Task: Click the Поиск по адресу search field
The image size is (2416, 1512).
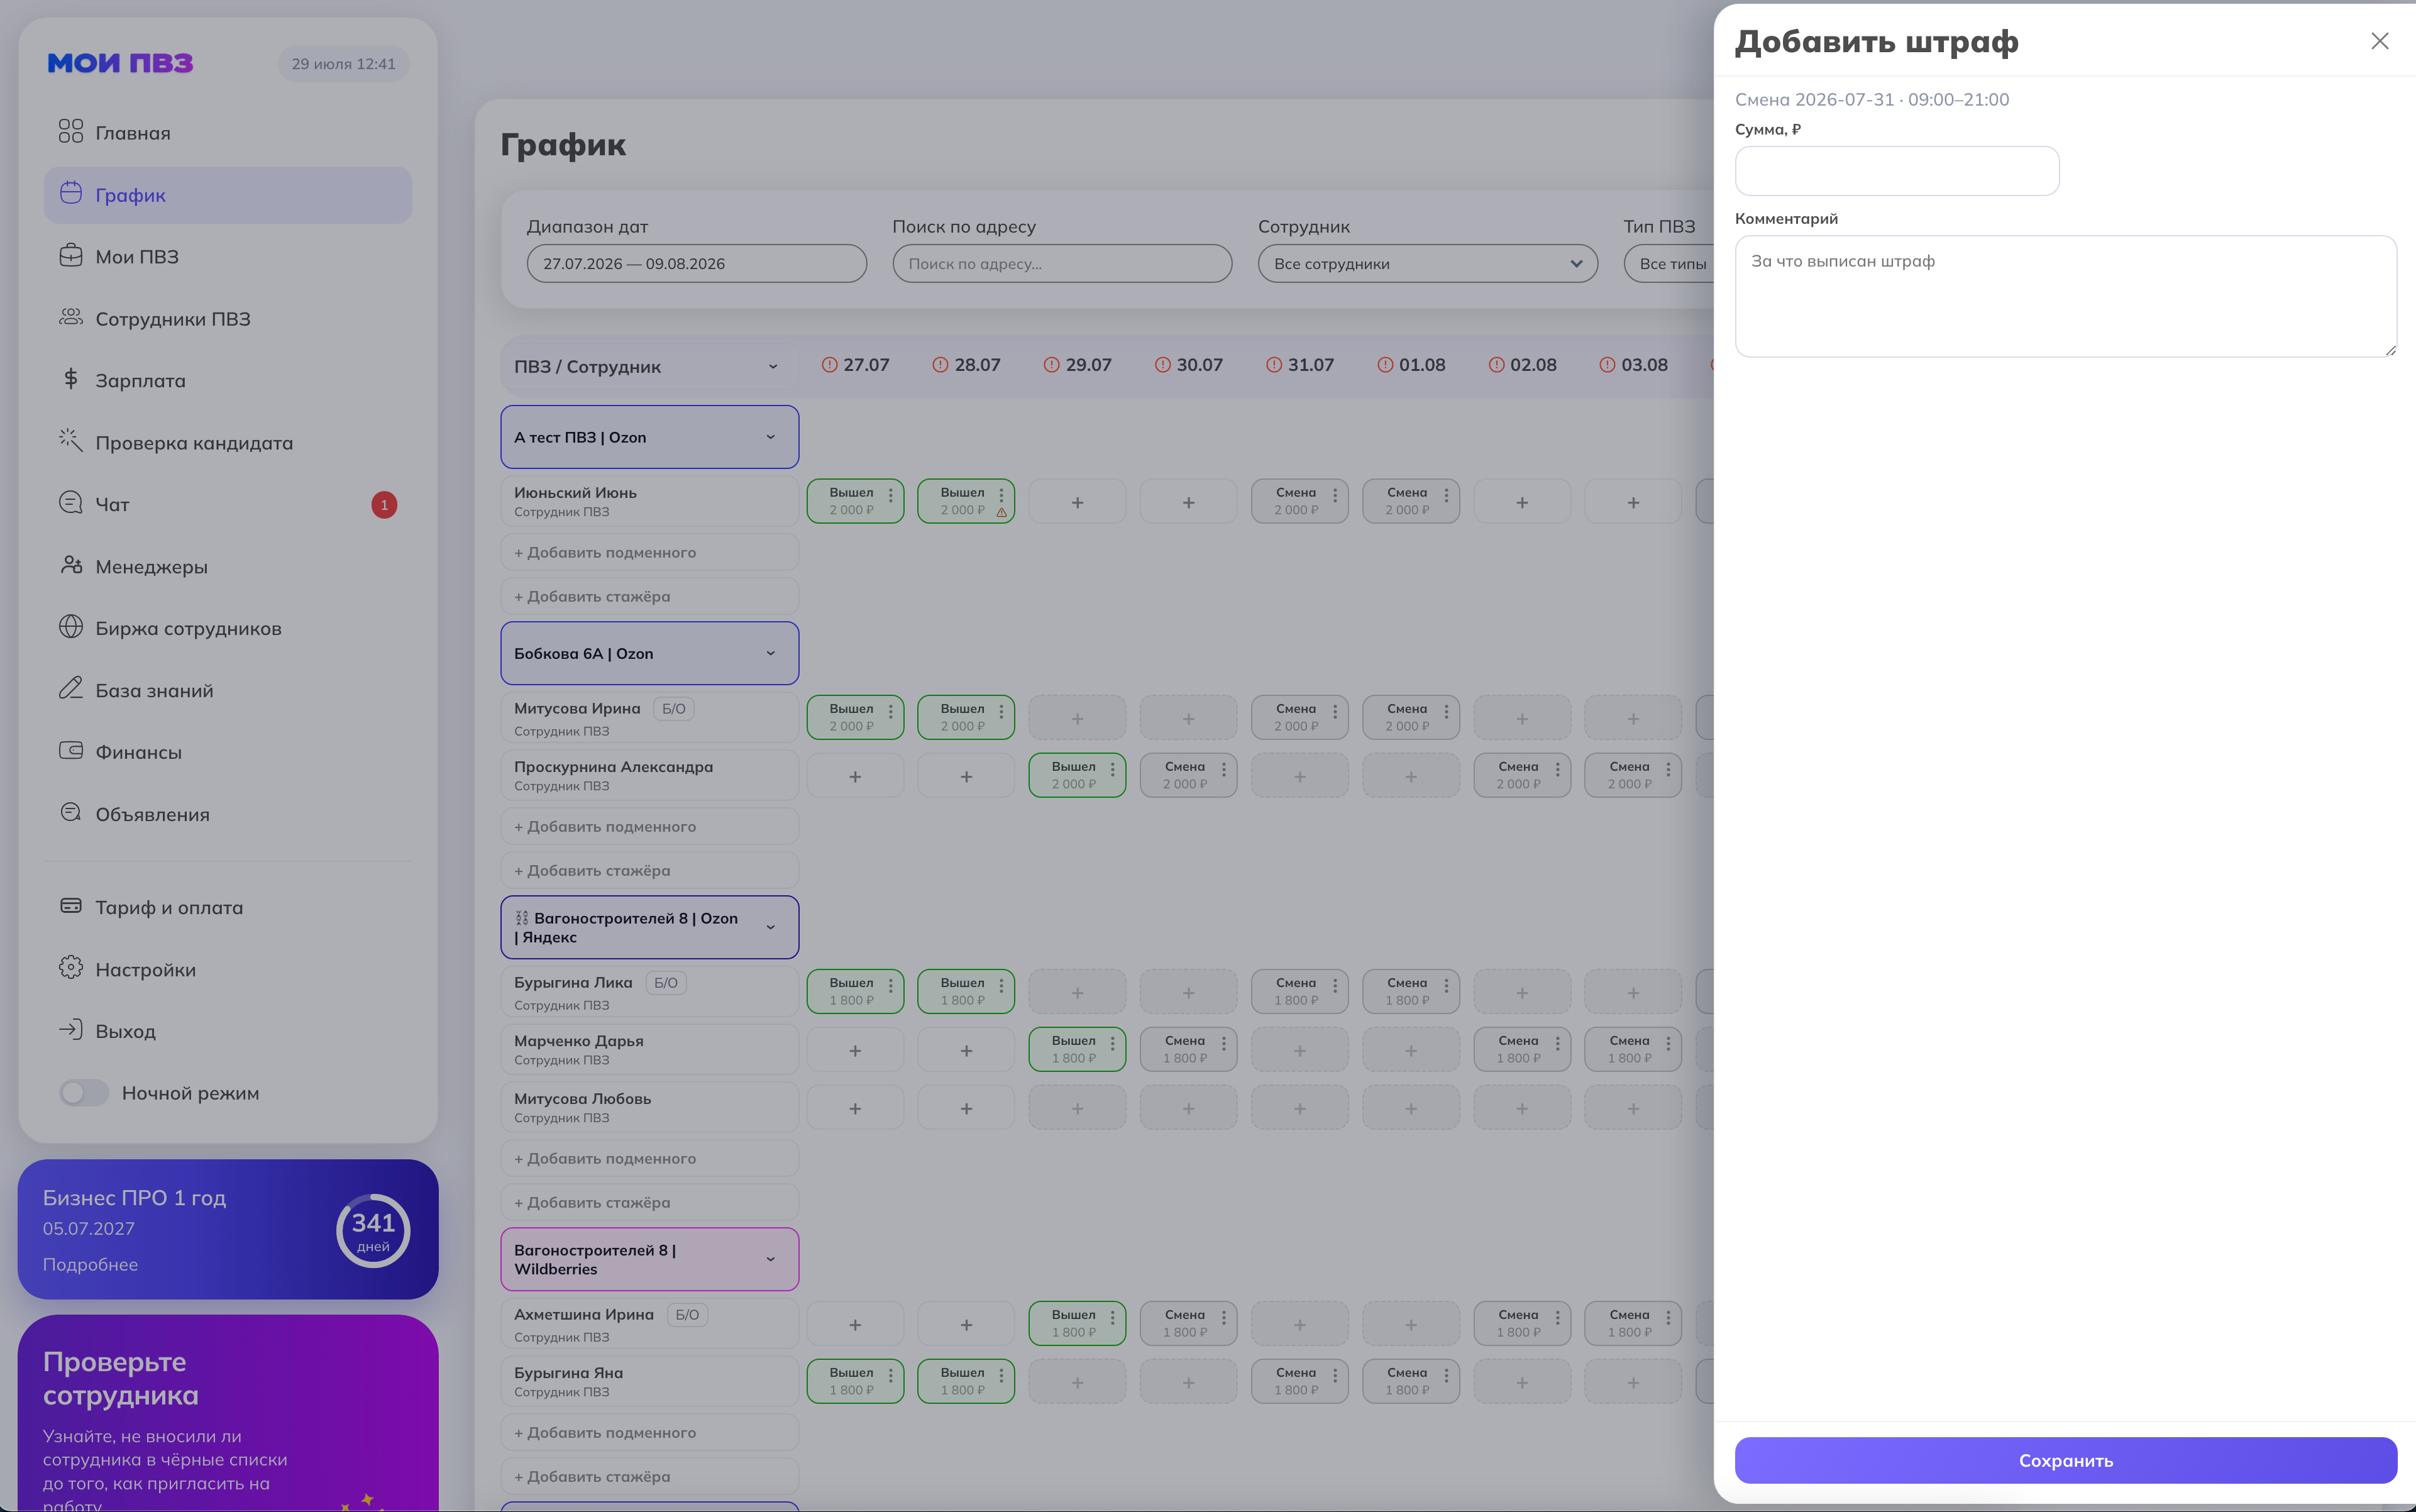Action: click(1062, 264)
